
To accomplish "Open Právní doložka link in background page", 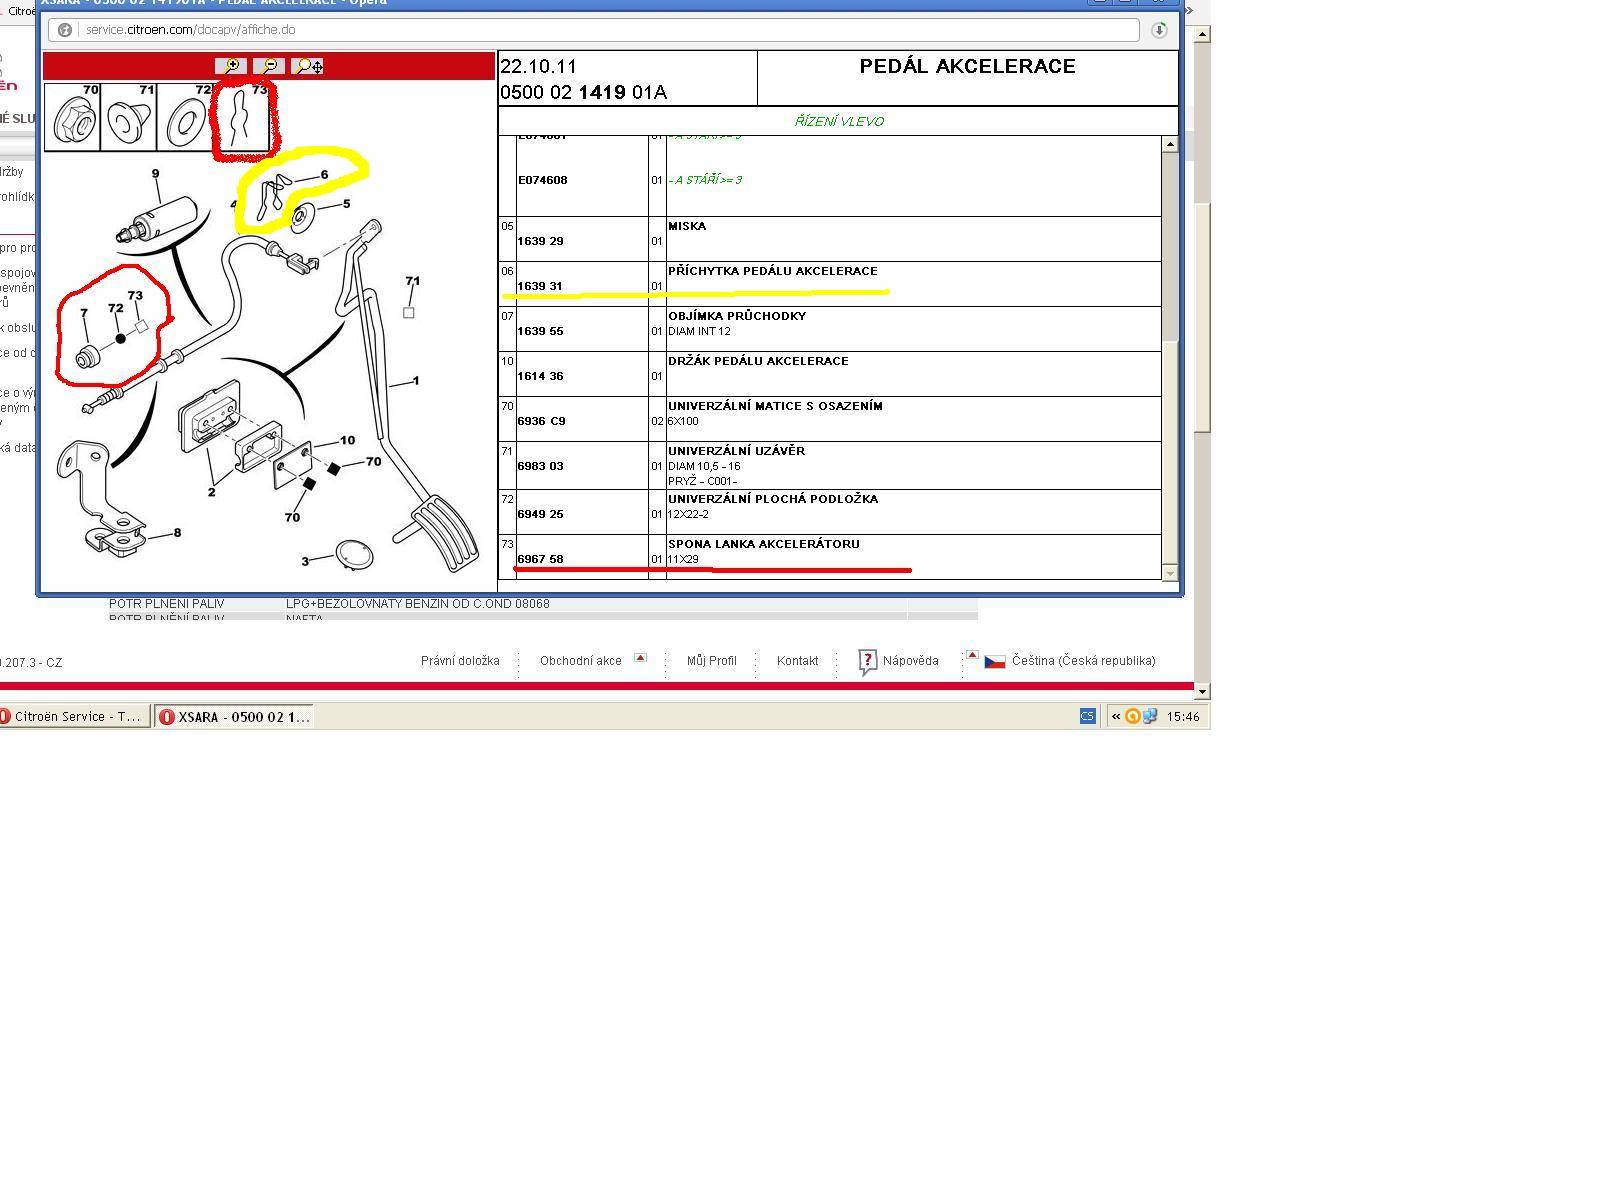I will pyautogui.click(x=460, y=661).
